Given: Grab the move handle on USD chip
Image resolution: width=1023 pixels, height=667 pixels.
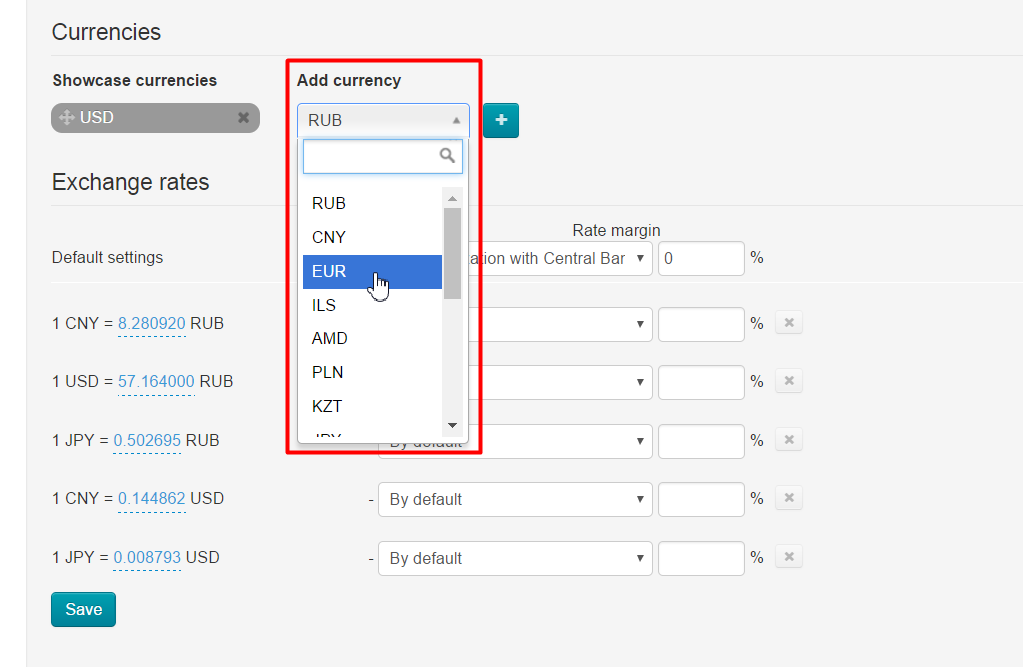Looking at the screenshot, I should point(67,117).
